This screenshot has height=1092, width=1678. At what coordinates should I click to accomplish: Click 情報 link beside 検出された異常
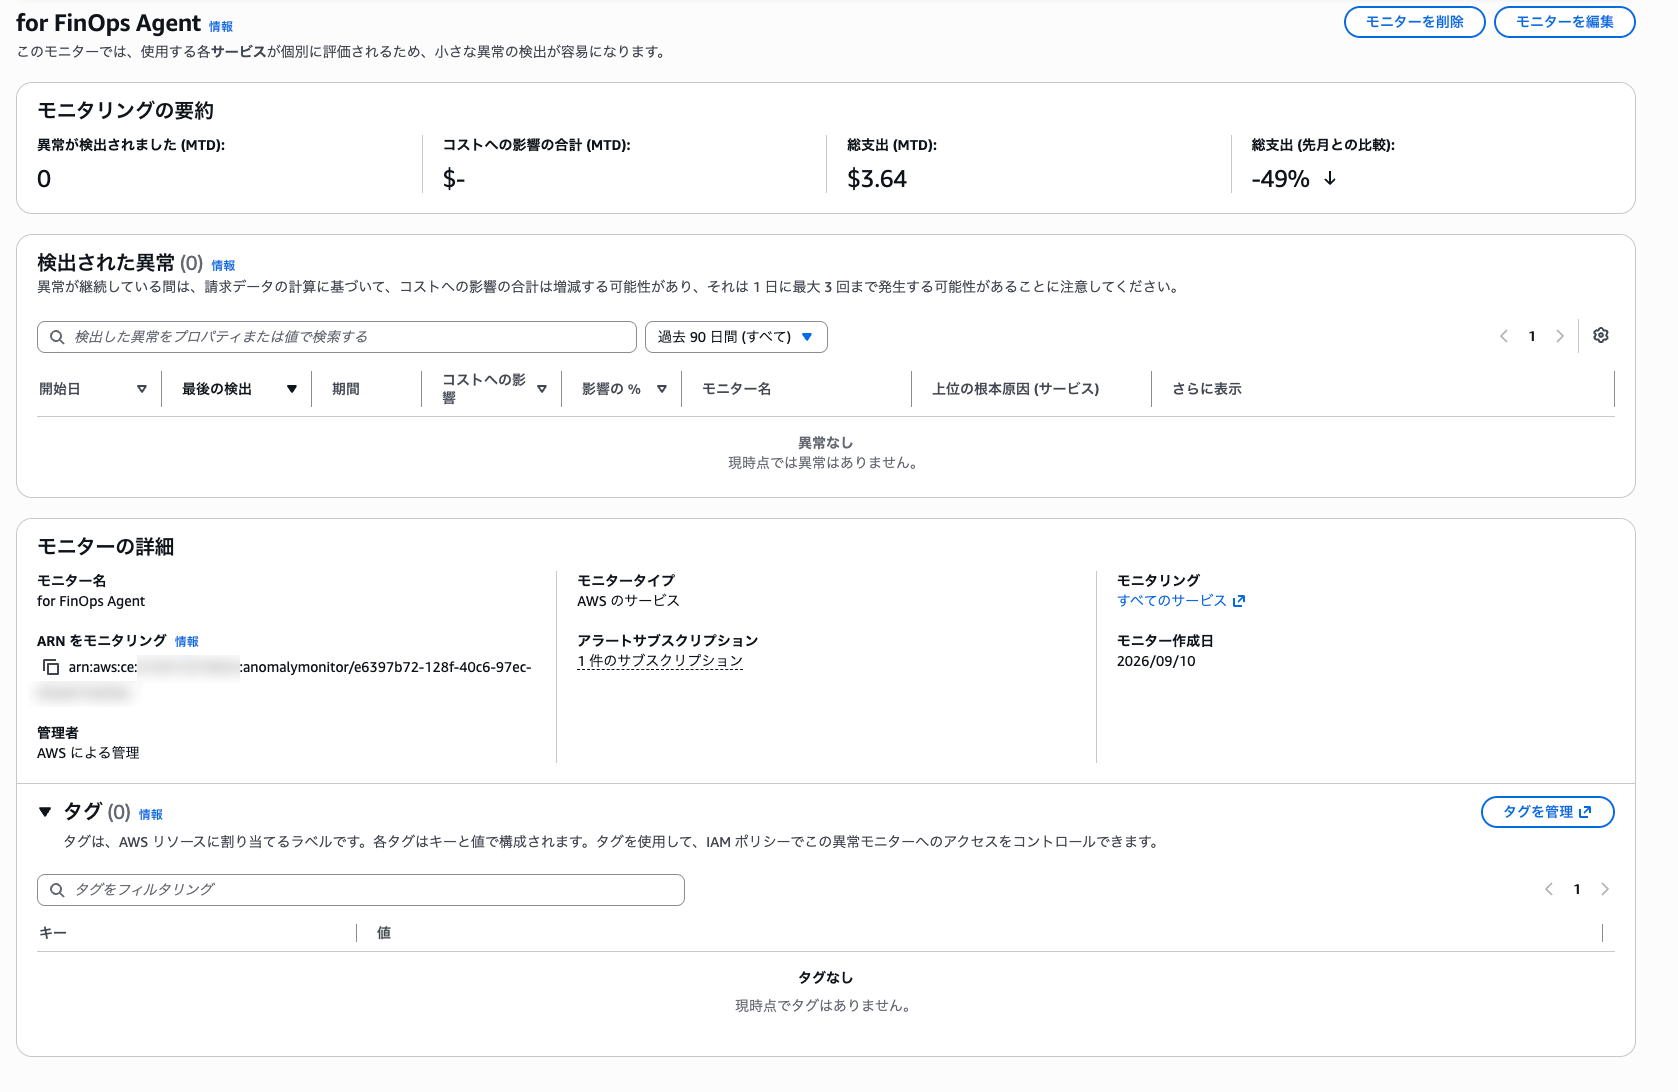point(223,266)
